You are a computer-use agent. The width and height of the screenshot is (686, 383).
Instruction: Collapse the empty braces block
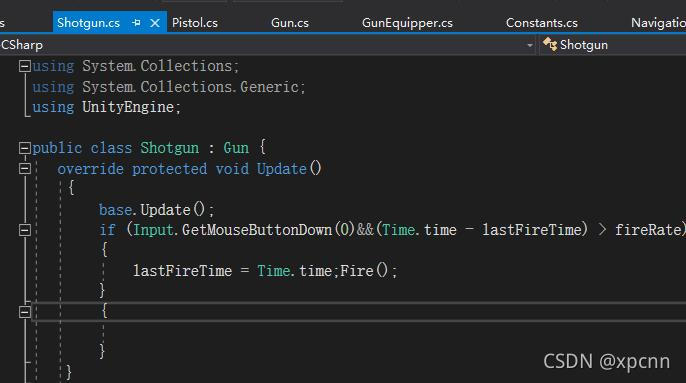(25, 312)
